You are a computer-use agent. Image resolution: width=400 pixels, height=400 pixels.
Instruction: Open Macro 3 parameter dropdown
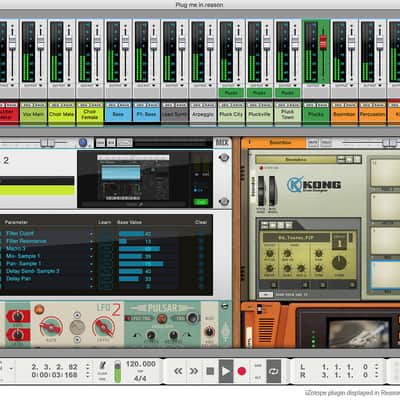point(91,249)
